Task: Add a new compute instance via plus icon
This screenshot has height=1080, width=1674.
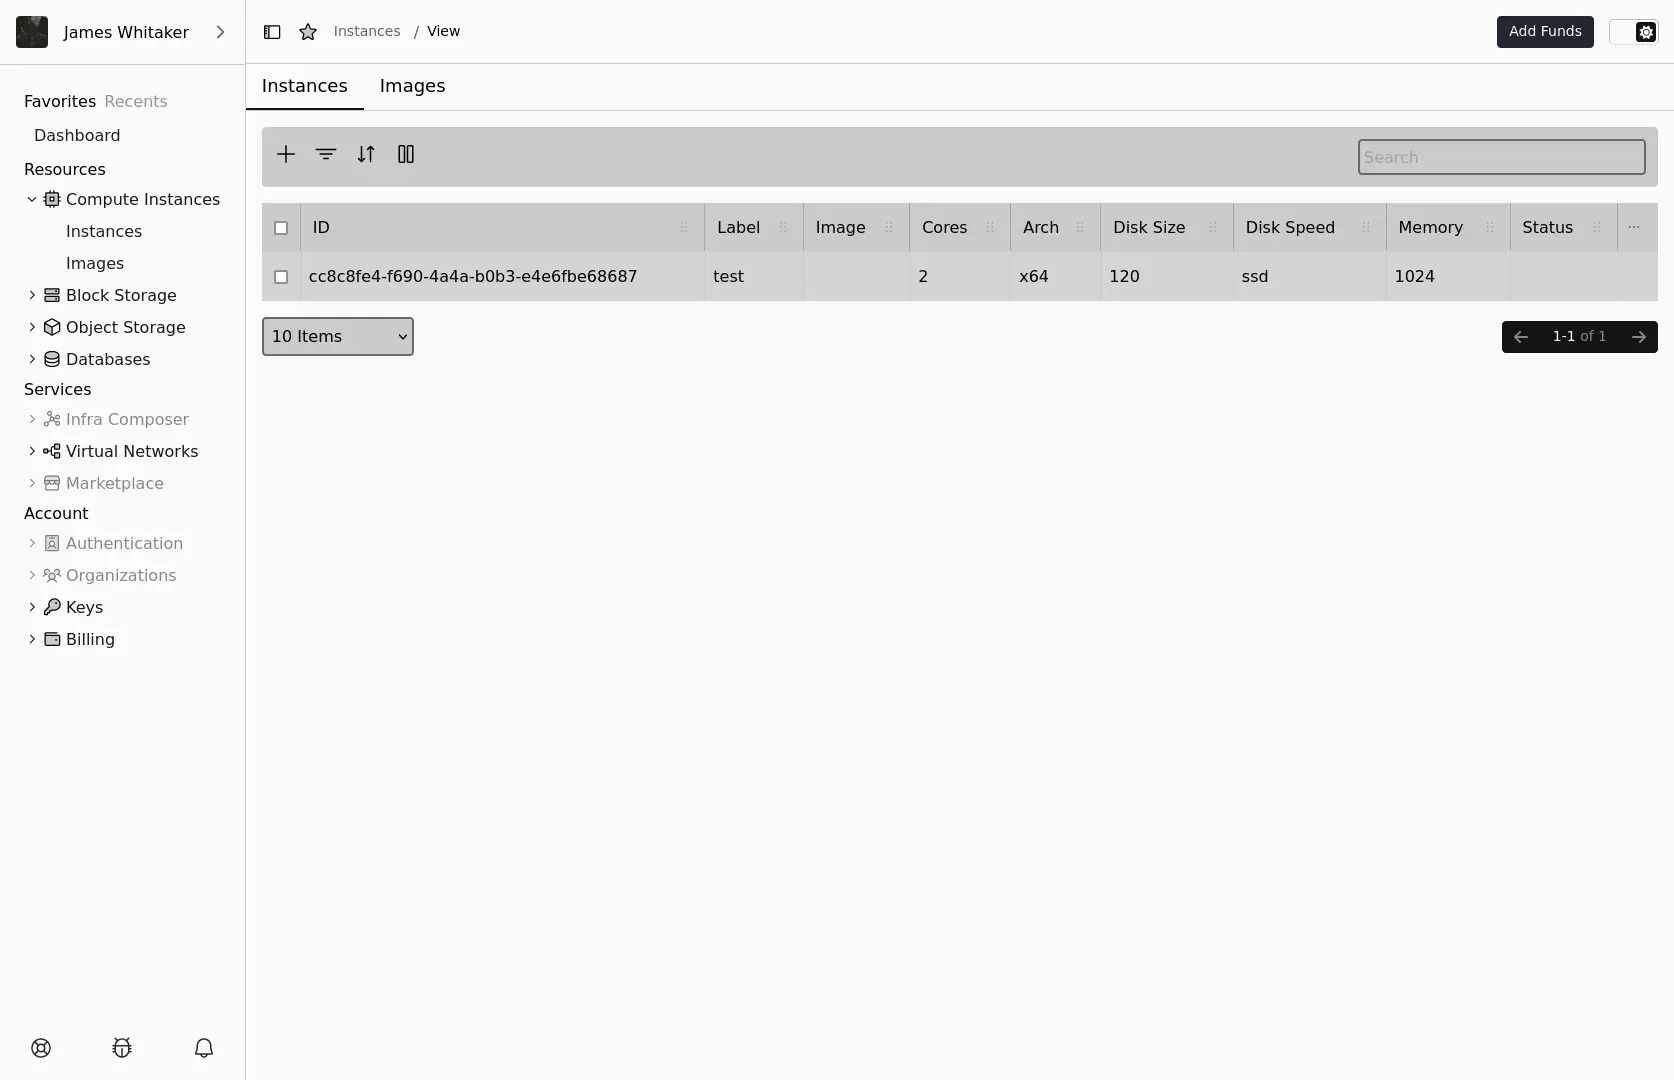Action: [x=286, y=155]
